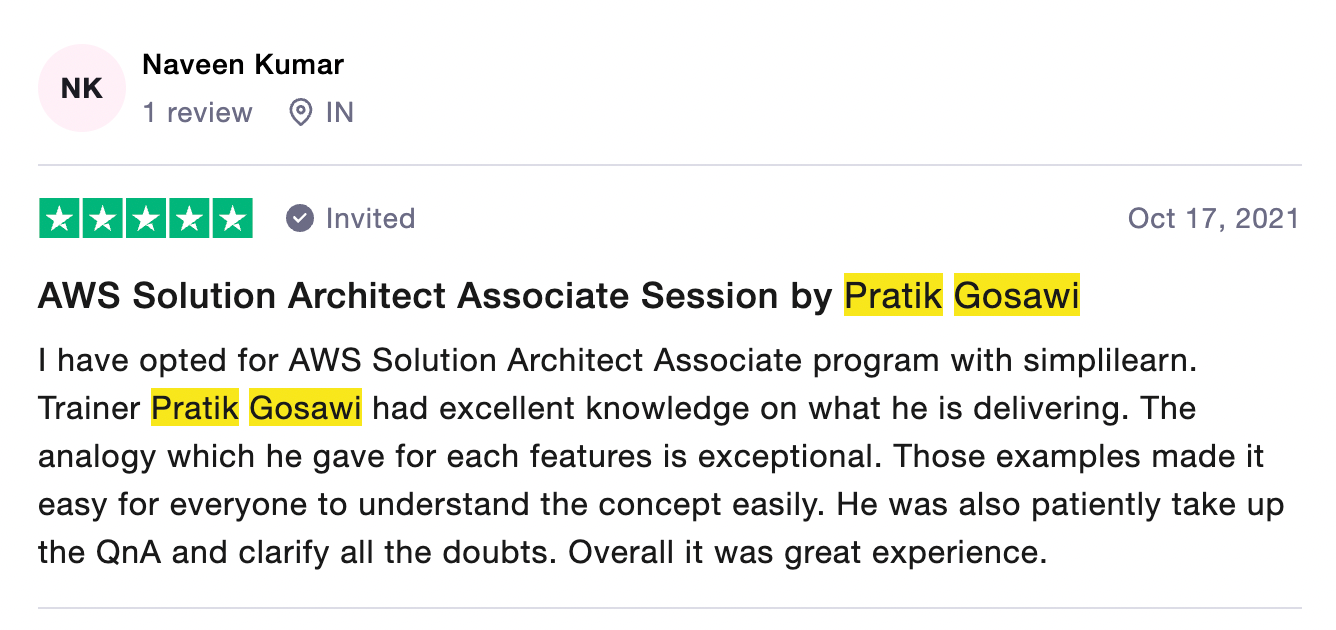
Task: Click the Oct 17, 2021 review date
Action: tap(1213, 219)
